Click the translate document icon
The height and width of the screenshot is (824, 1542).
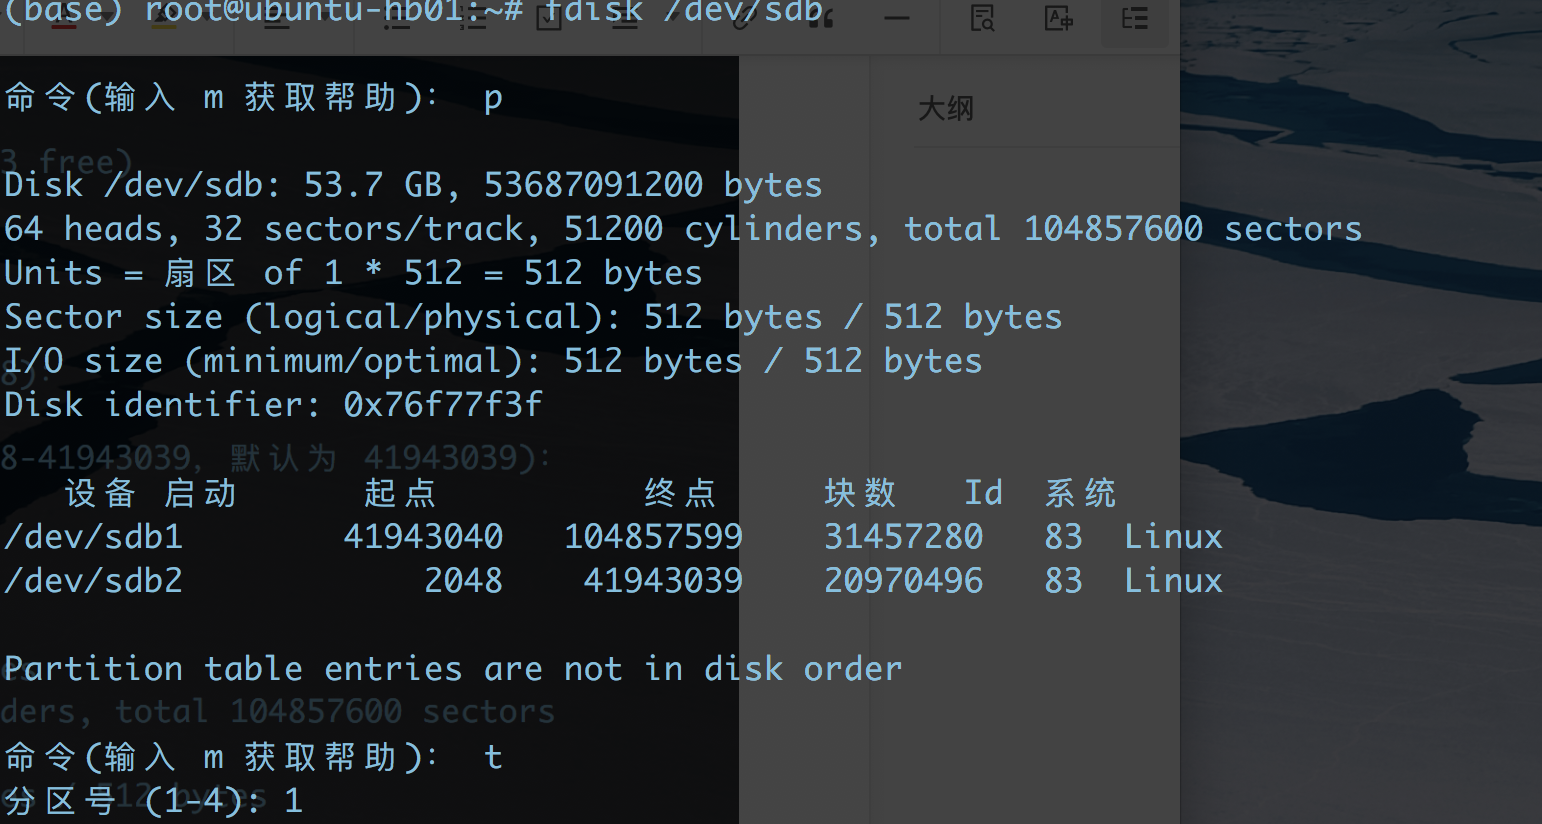tap(1058, 18)
